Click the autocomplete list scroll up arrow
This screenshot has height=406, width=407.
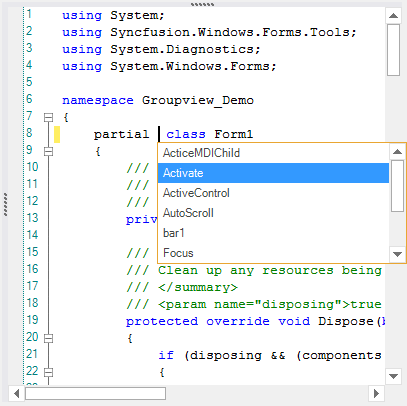coord(397,152)
